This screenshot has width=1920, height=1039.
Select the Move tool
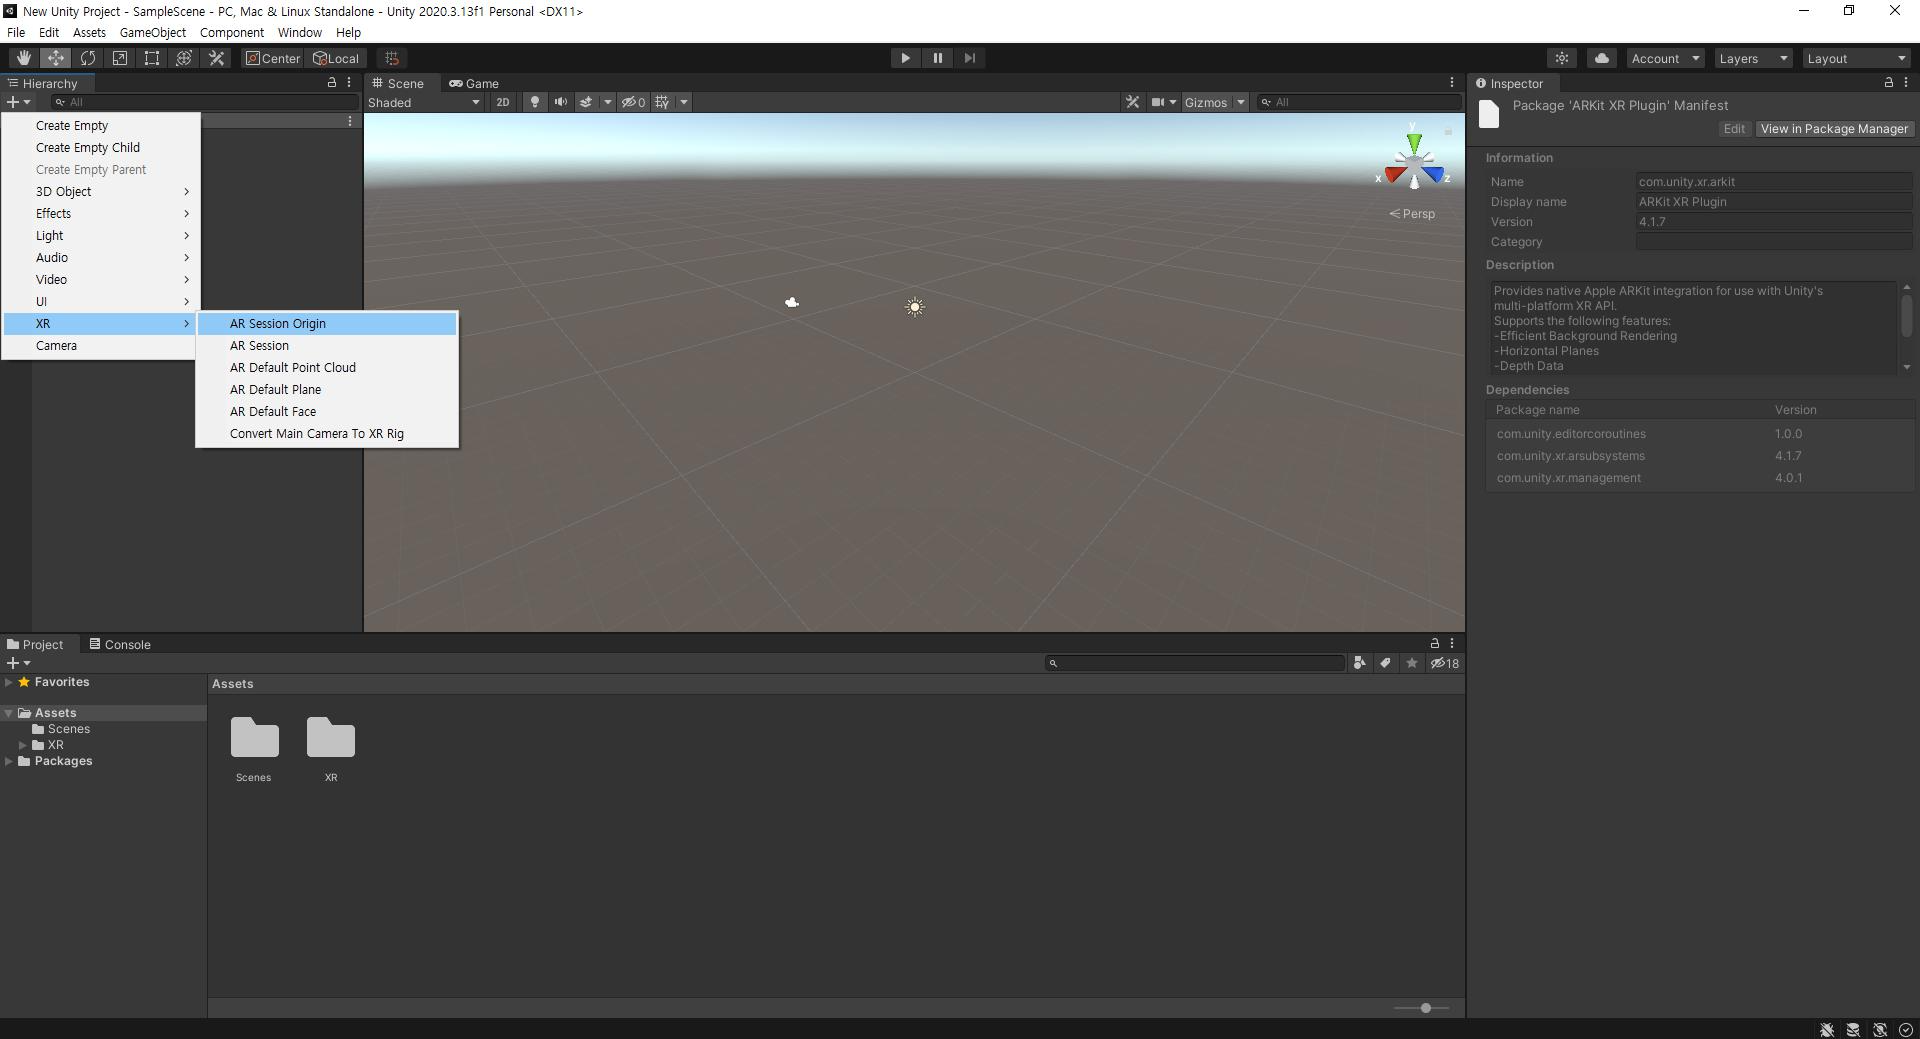(x=56, y=58)
